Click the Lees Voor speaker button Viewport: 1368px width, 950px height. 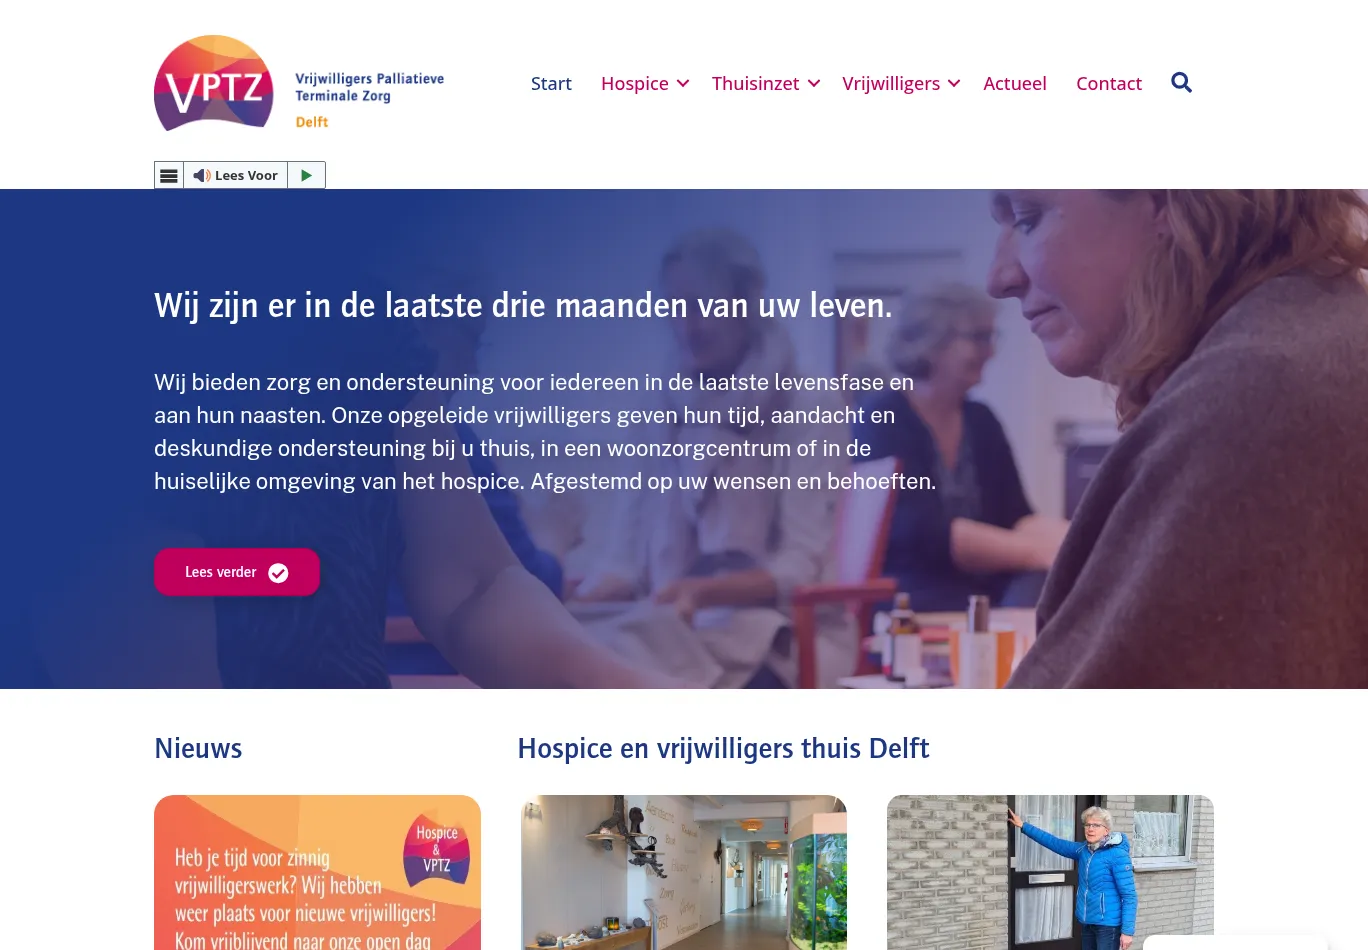[x=236, y=175]
